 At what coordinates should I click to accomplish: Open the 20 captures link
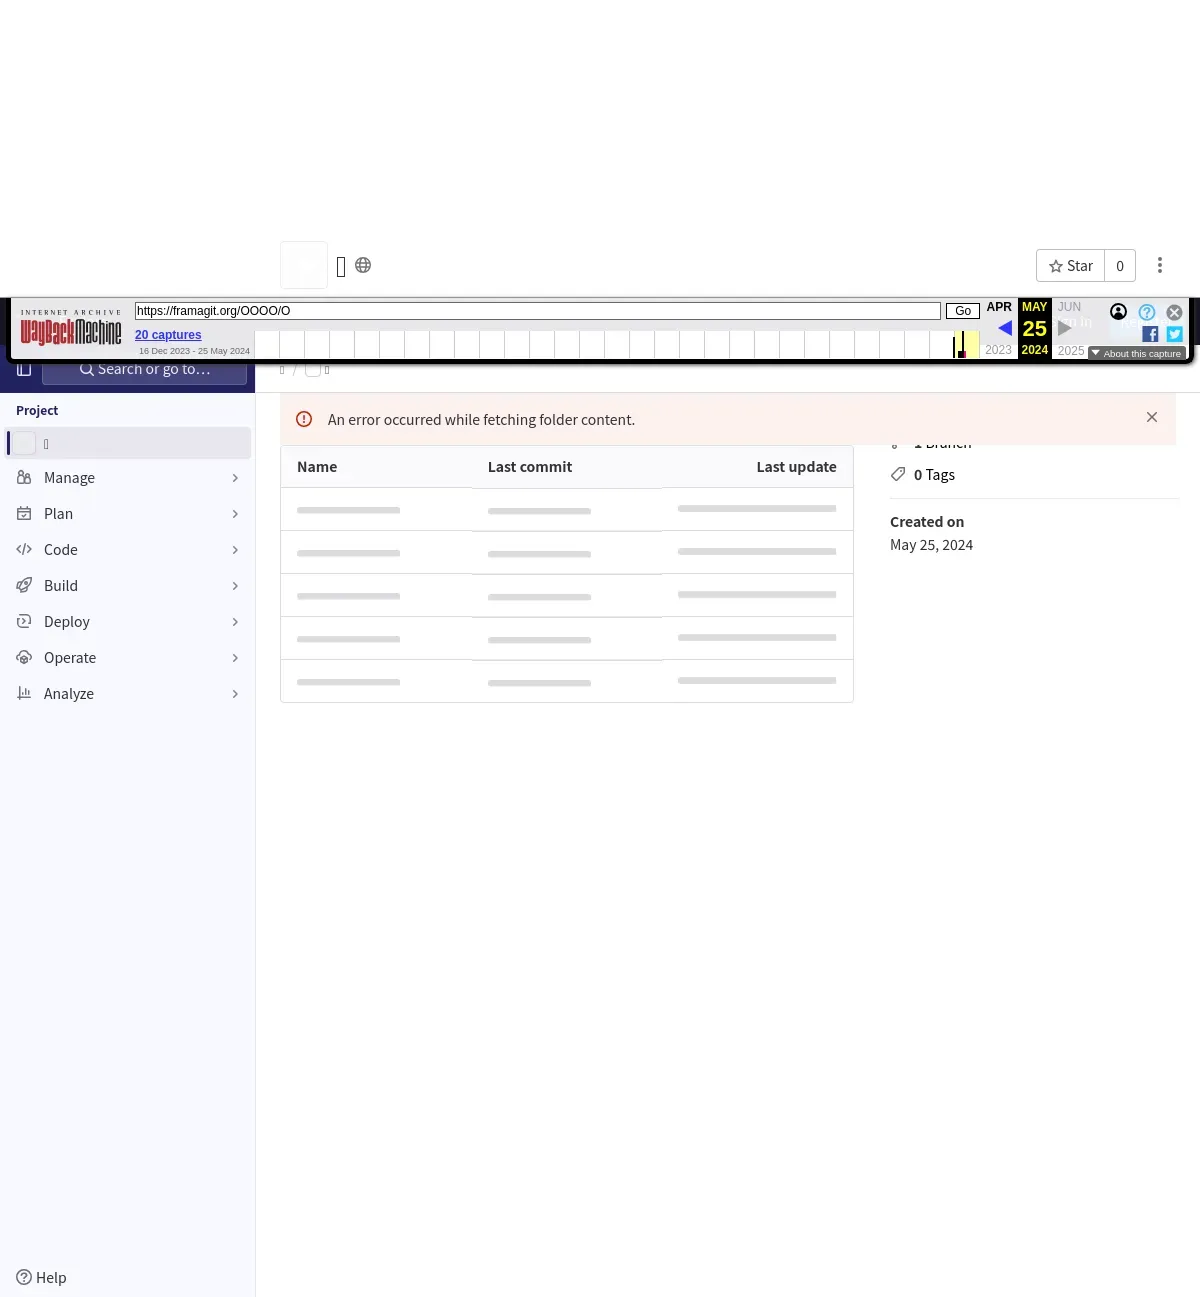point(168,335)
